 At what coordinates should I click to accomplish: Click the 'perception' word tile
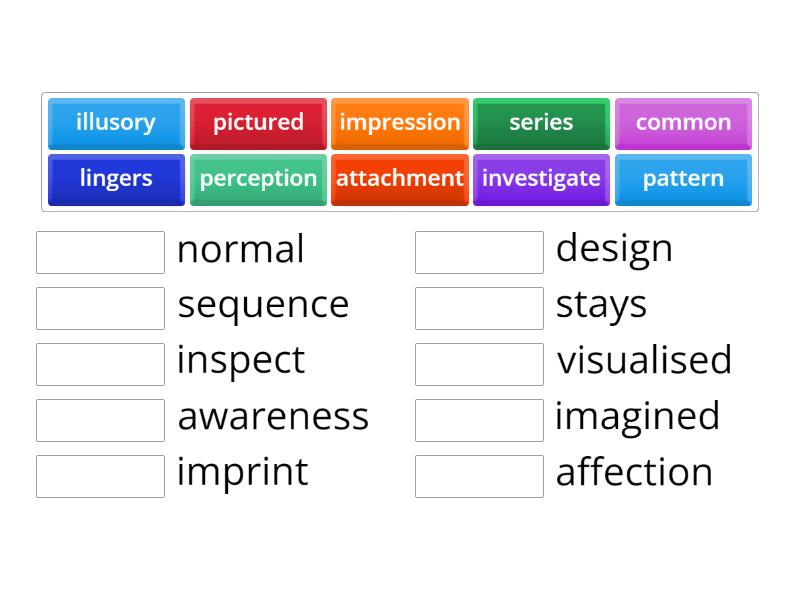coord(258,179)
